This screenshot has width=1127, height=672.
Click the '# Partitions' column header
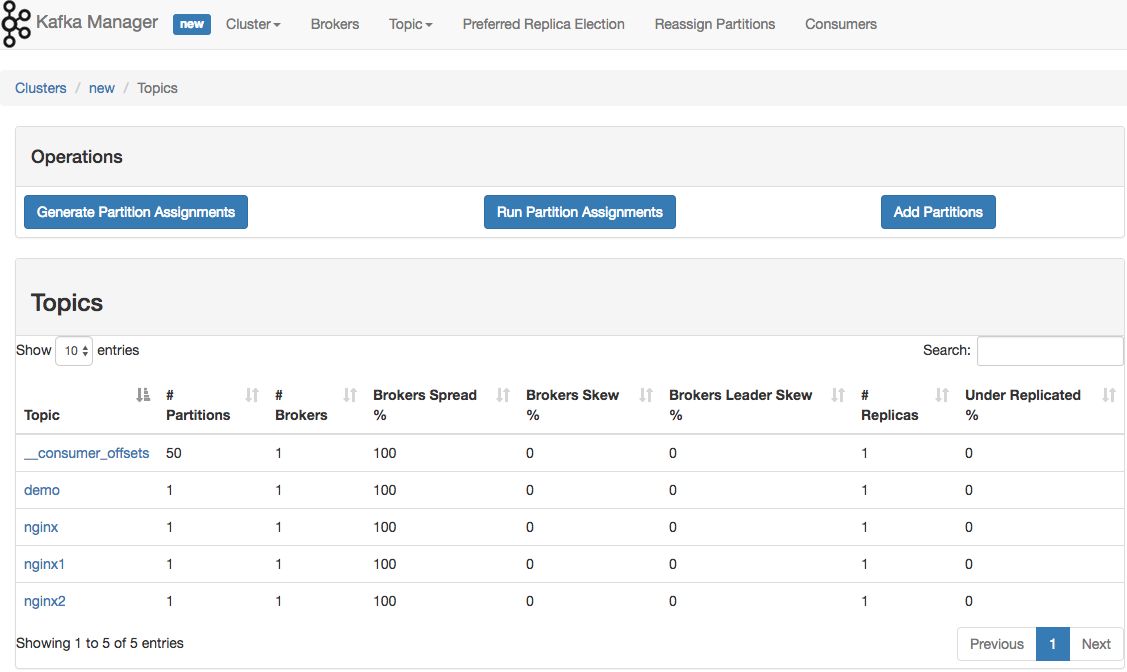198,405
